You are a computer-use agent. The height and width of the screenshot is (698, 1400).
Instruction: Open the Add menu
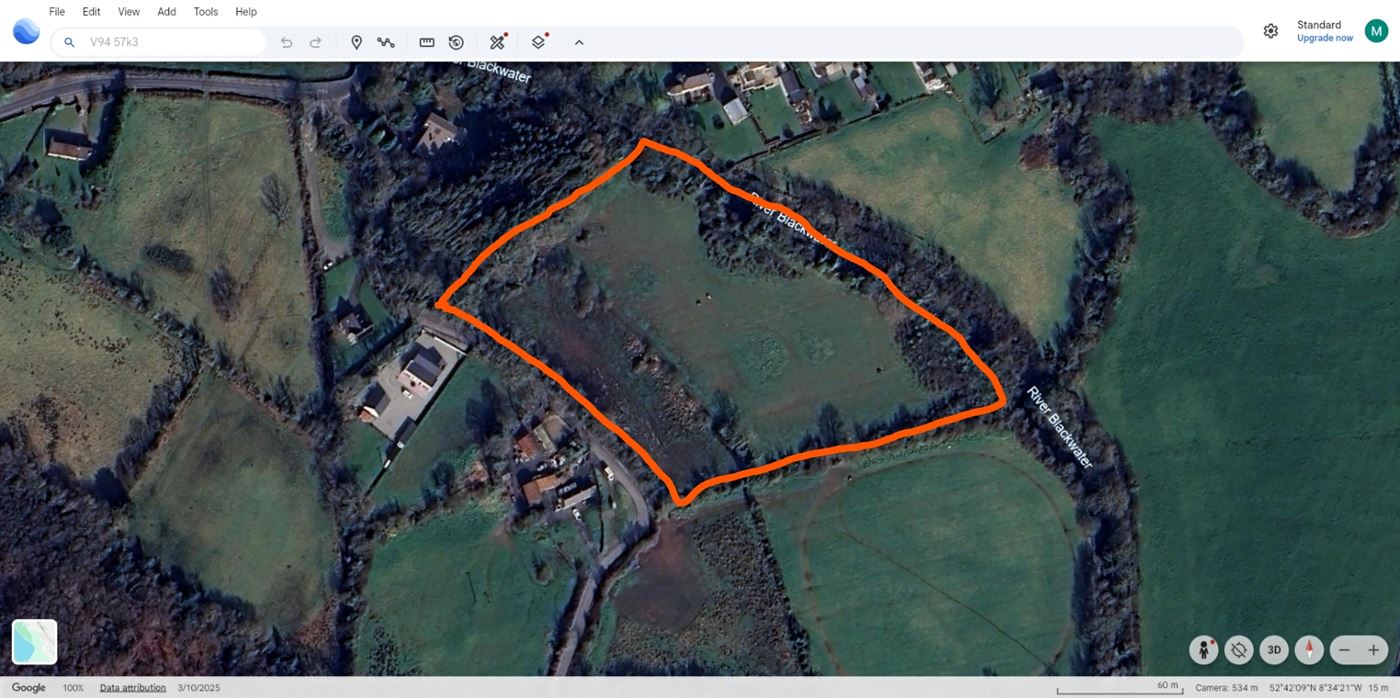pos(167,12)
